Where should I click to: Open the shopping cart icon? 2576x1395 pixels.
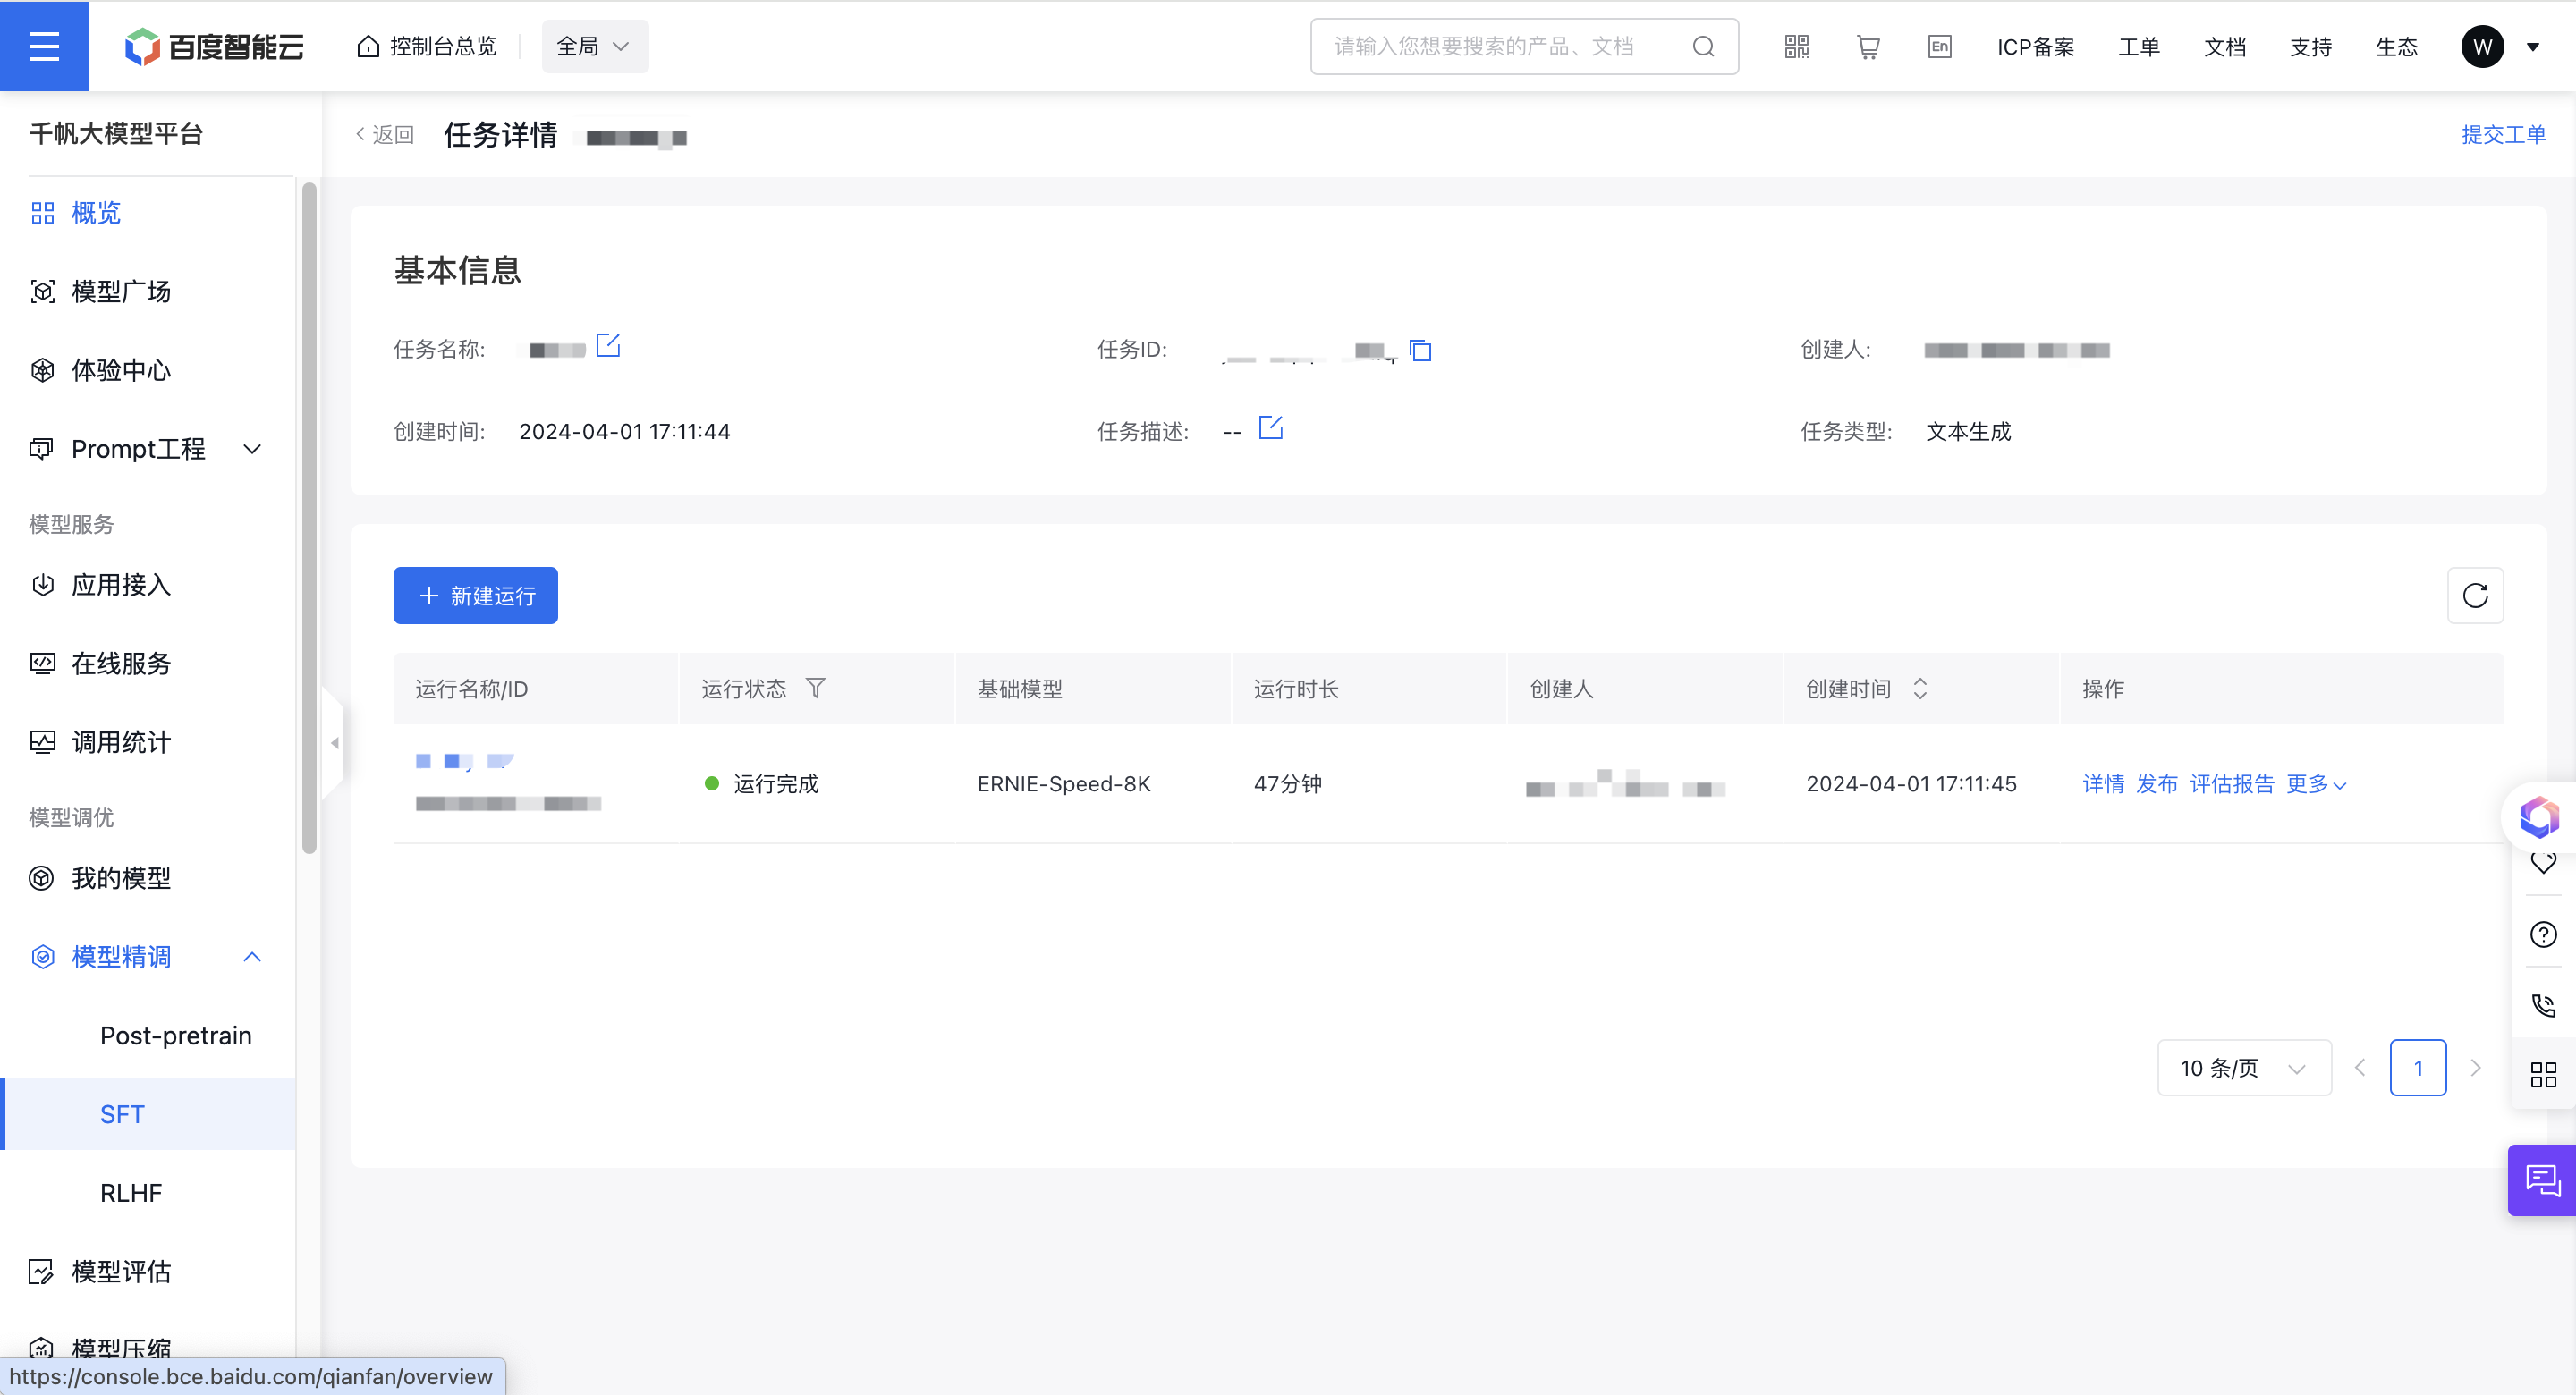[1867, 46]
